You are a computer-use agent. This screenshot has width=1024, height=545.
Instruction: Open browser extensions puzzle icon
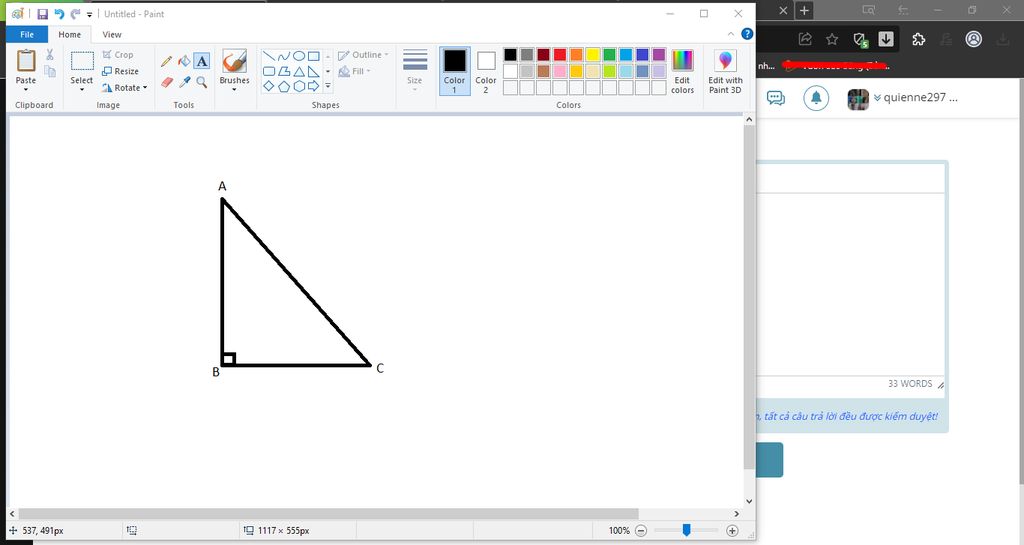[x=919, y=39]
